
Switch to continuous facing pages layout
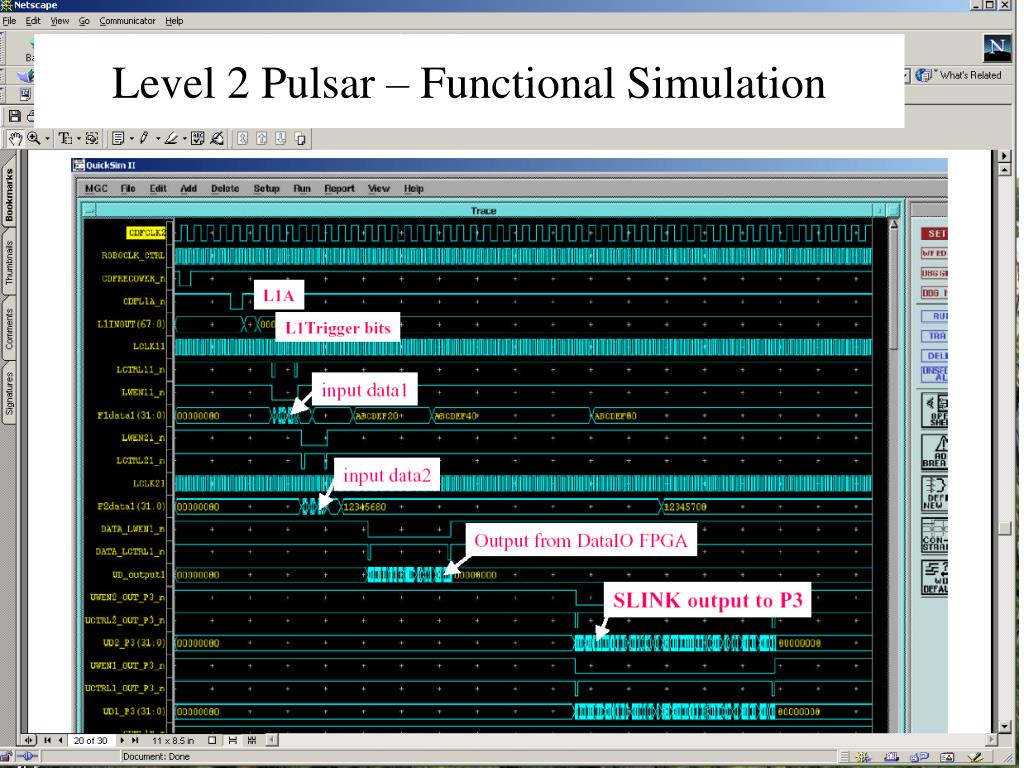252,740
